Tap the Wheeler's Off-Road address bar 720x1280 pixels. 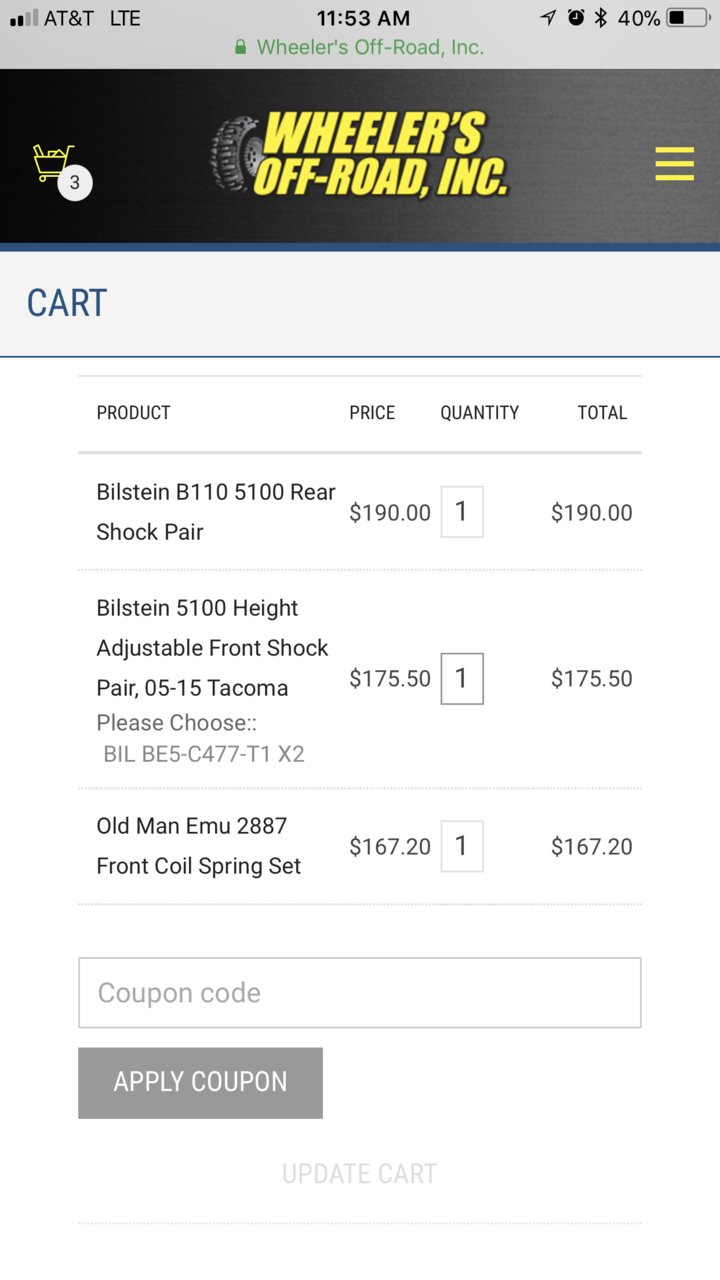point(360,47)
